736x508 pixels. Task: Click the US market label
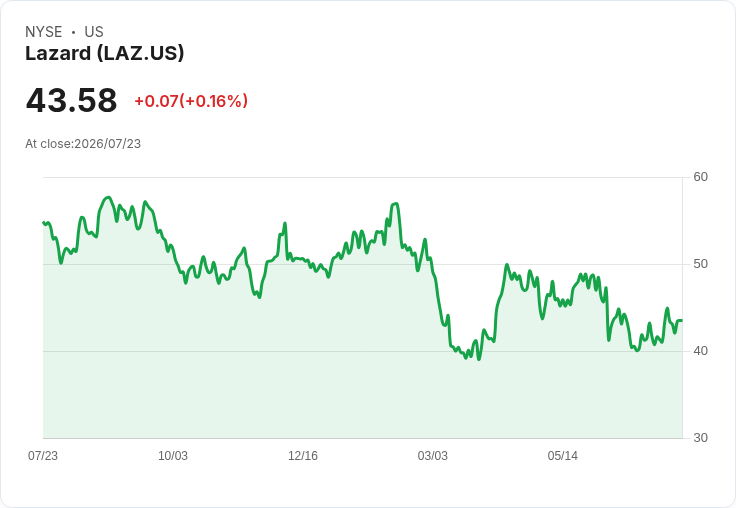(94, 32)
